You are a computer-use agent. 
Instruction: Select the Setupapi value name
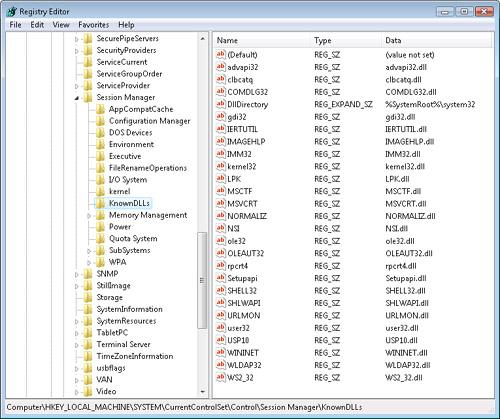tap(242, 278)
